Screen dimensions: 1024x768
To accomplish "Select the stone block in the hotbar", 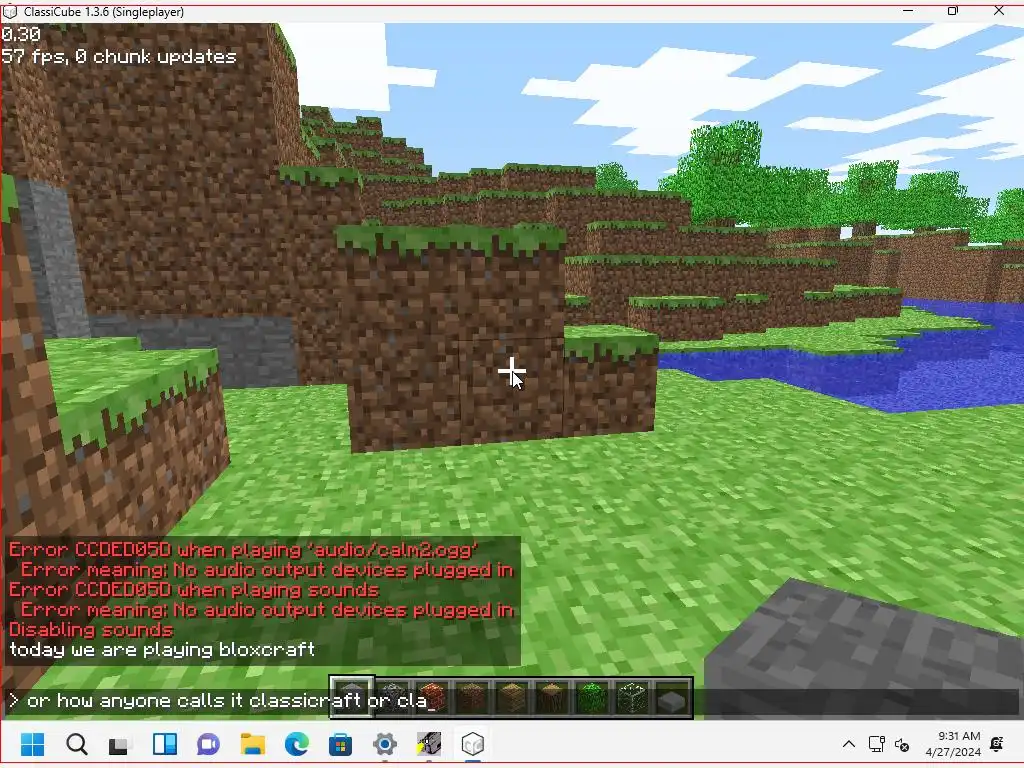I will click(351, 697).
